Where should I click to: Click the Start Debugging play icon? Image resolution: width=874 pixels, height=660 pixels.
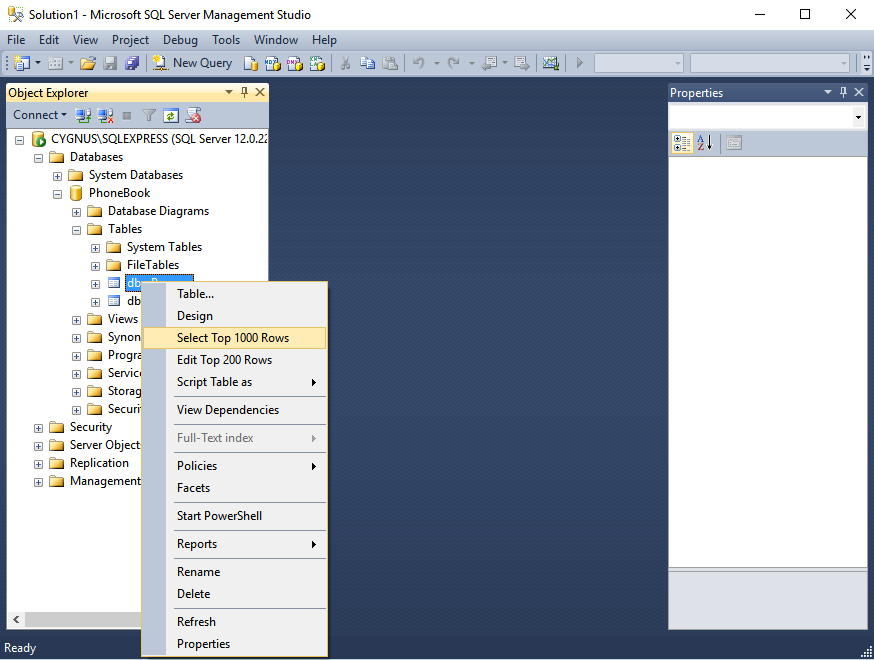tap(580, 63)
